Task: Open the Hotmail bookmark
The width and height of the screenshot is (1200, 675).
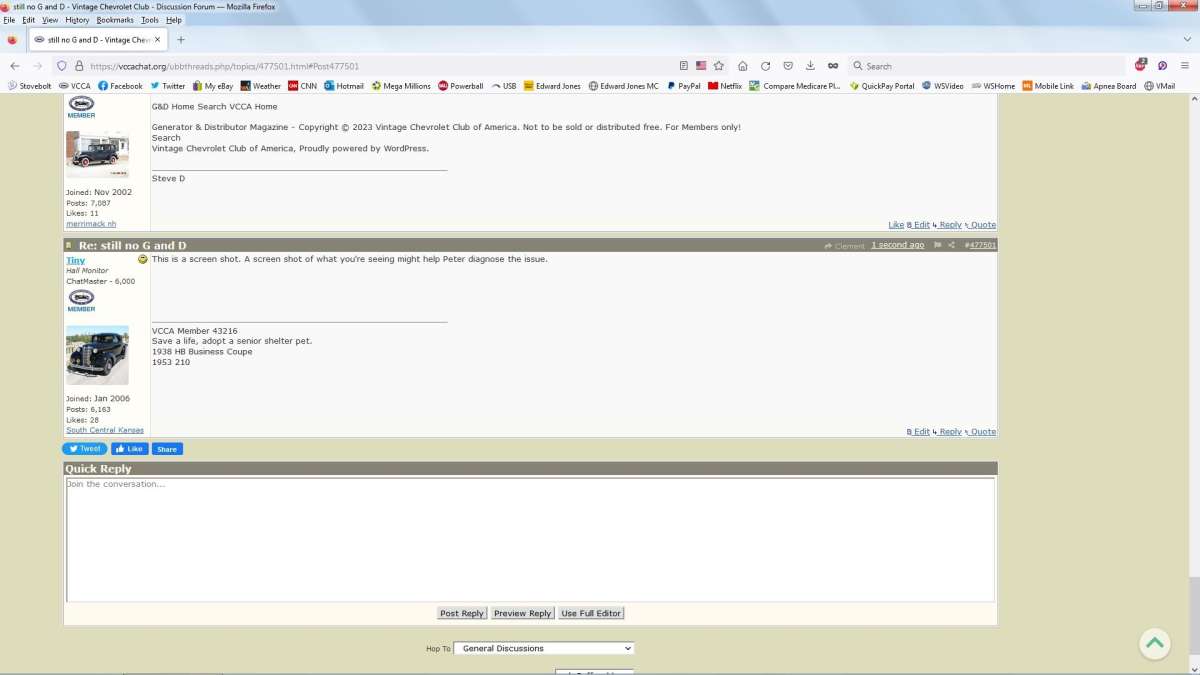Action: pos(344,86)
